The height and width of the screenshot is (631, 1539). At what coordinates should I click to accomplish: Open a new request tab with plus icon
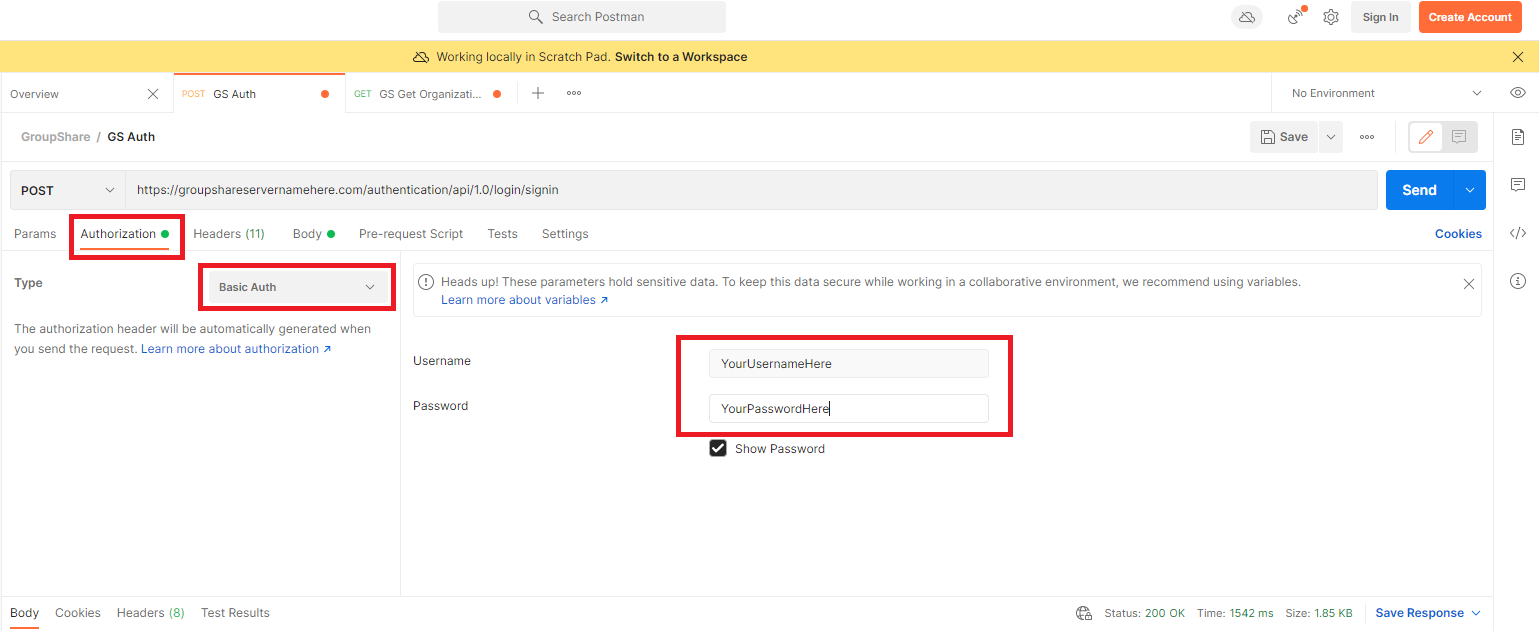(x=538, y=93)
